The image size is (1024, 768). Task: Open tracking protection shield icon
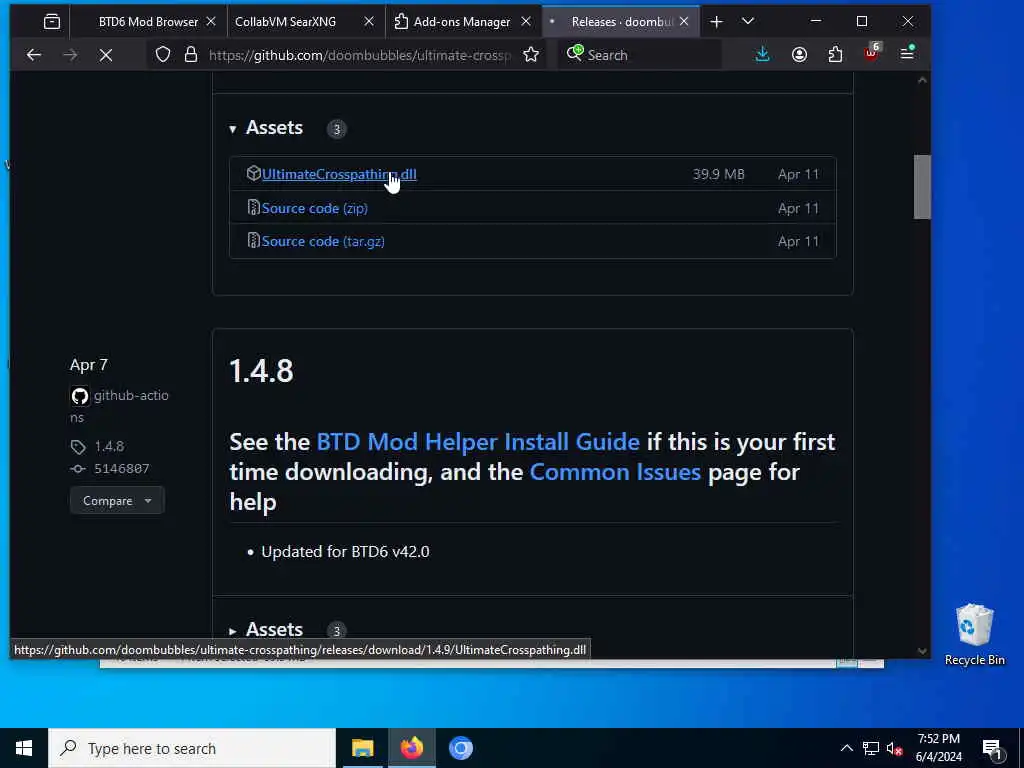[x=163, y=55]
